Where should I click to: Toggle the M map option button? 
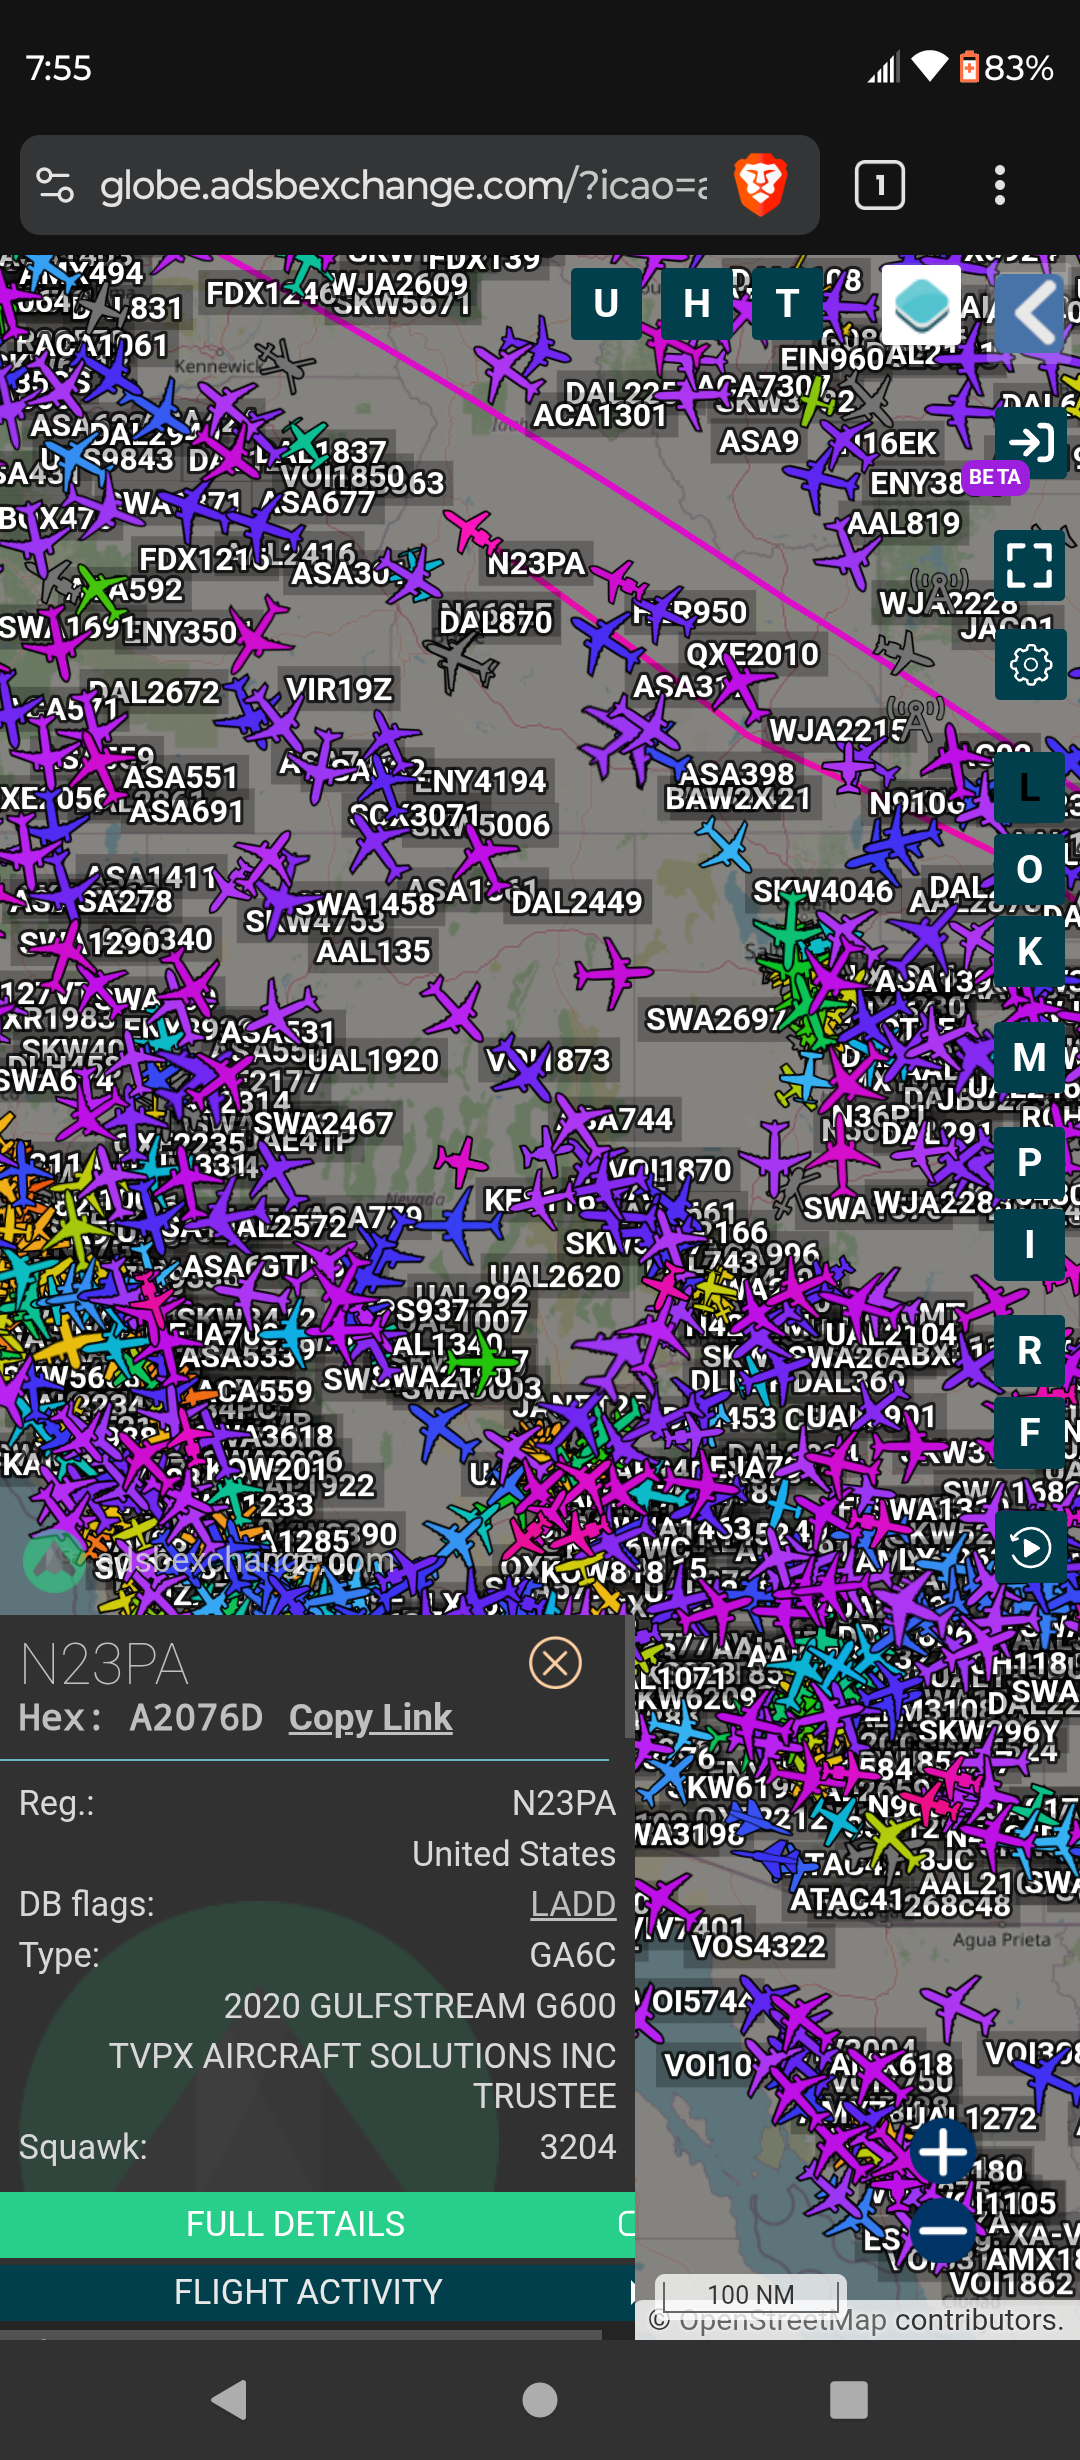coord(1030,1058)
